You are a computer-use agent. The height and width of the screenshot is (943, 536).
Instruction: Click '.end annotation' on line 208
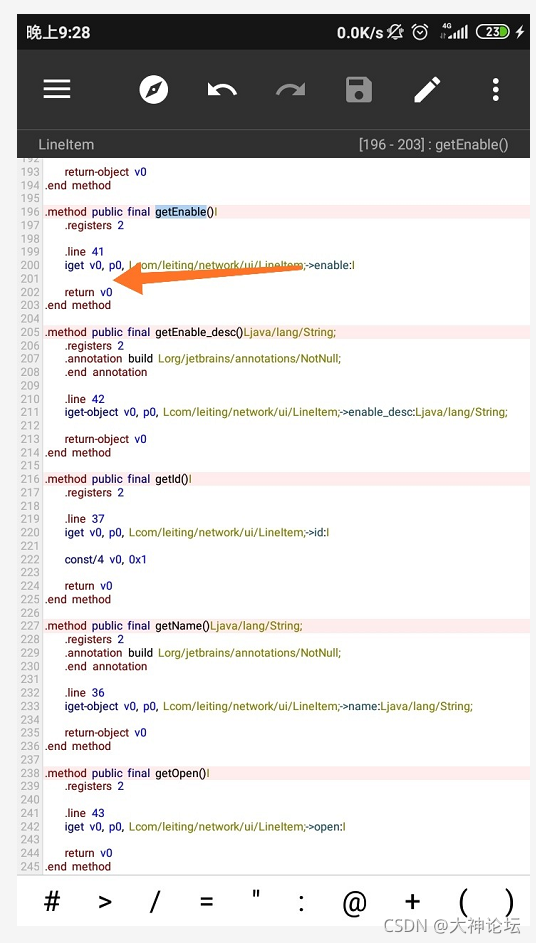click(x=106, y=372)
